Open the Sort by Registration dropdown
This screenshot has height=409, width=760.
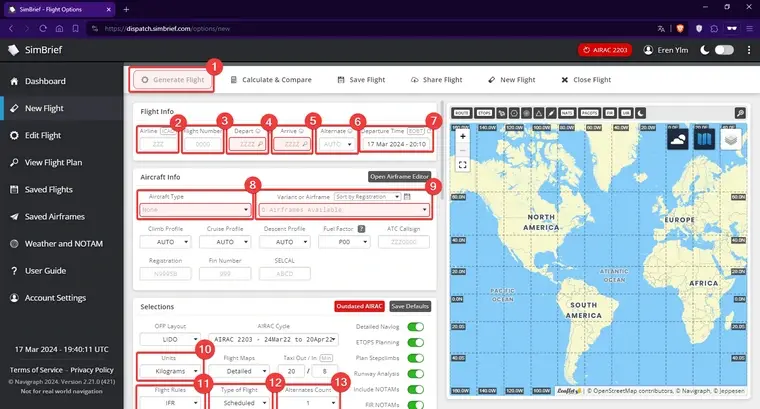(x=367, y=197)
